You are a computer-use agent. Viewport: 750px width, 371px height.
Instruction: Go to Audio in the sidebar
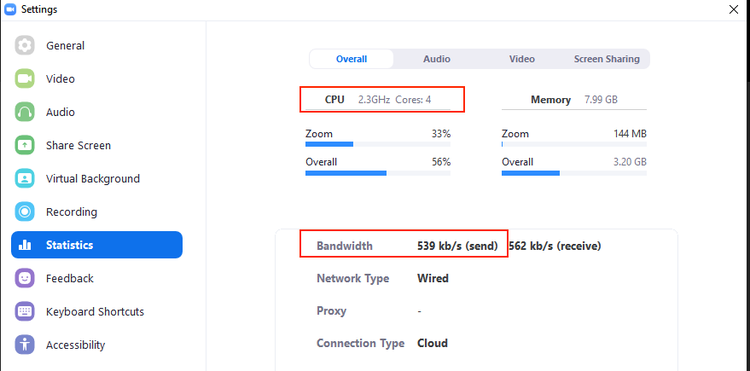[97, 112]
